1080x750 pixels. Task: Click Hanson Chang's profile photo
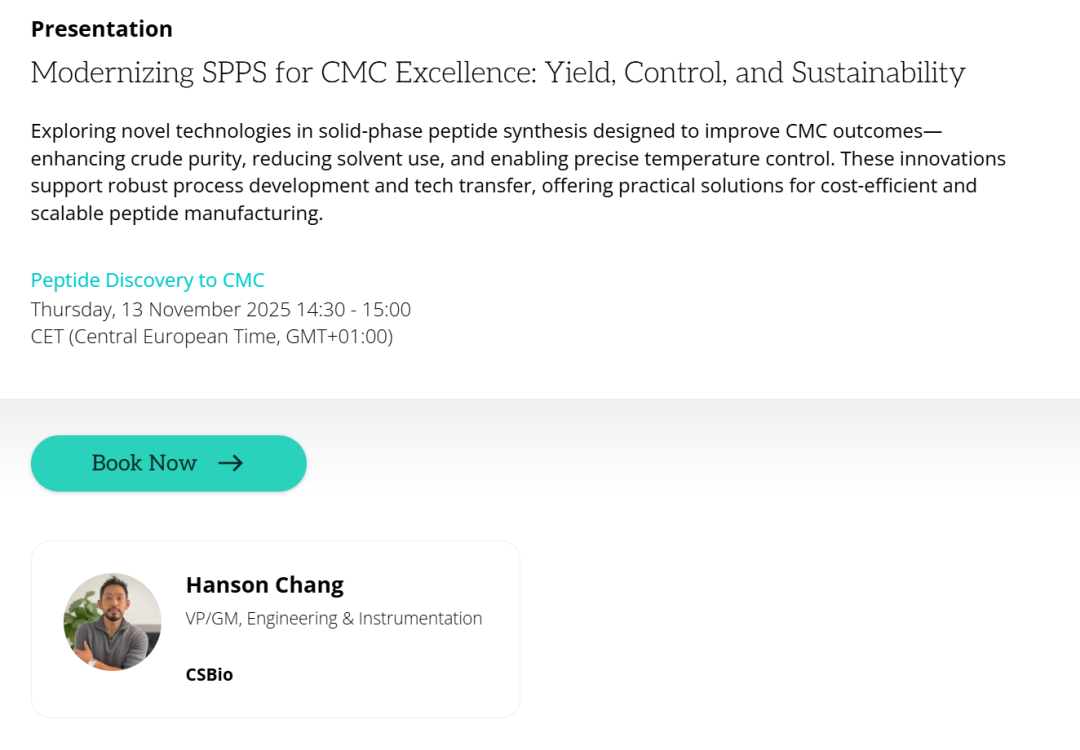point(112,622)
